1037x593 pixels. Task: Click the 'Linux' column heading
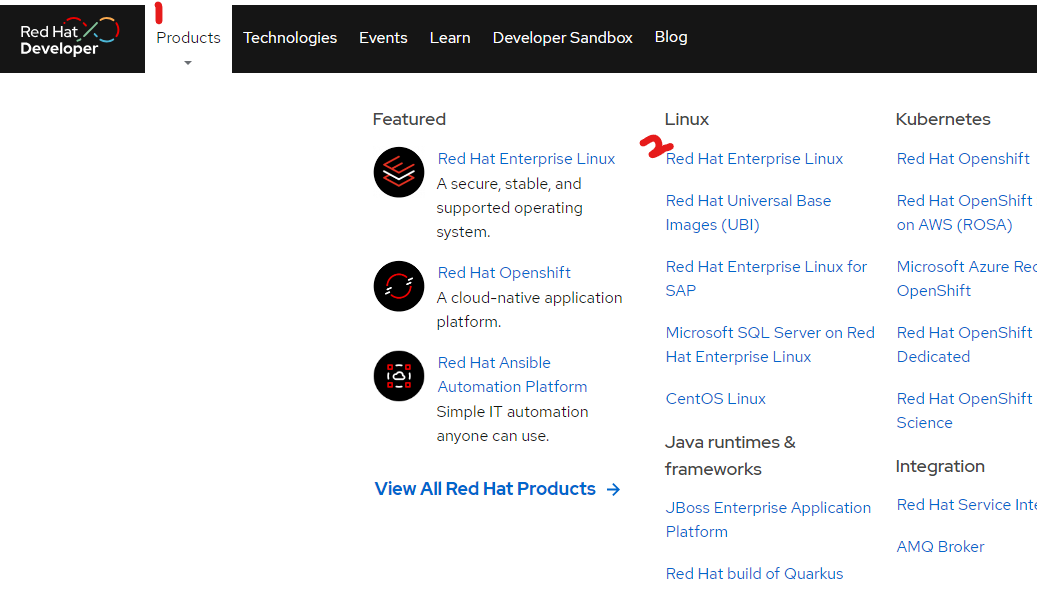pos(686,119)
